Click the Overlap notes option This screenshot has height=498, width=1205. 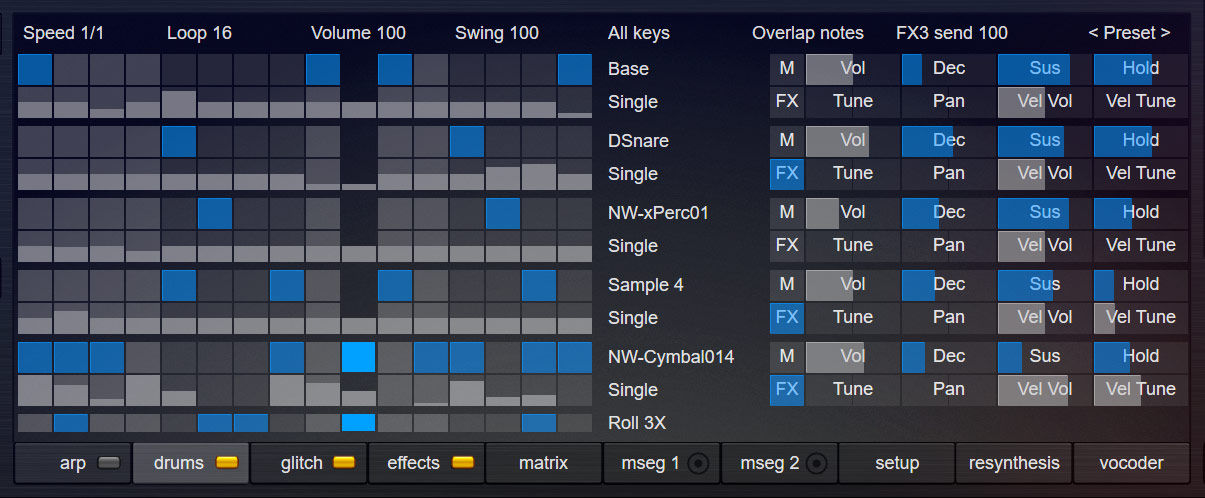pos(807,33)
